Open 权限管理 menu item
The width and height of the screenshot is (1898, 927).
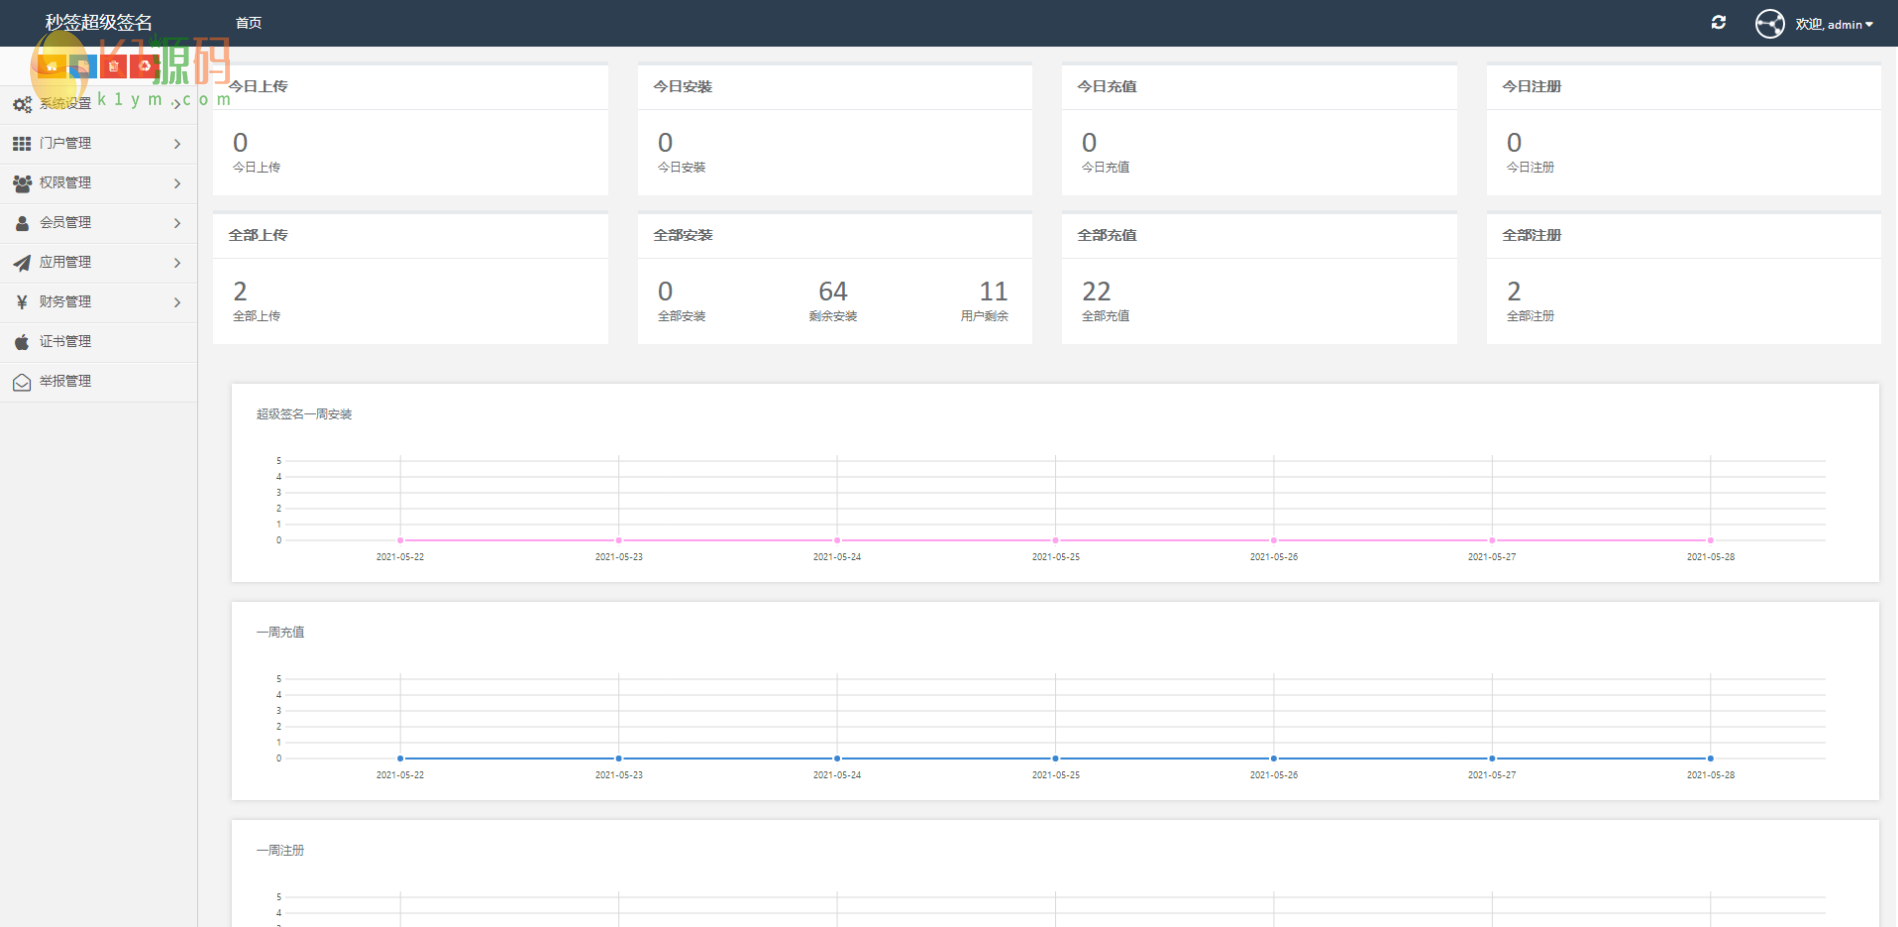(x=98, y=183)
